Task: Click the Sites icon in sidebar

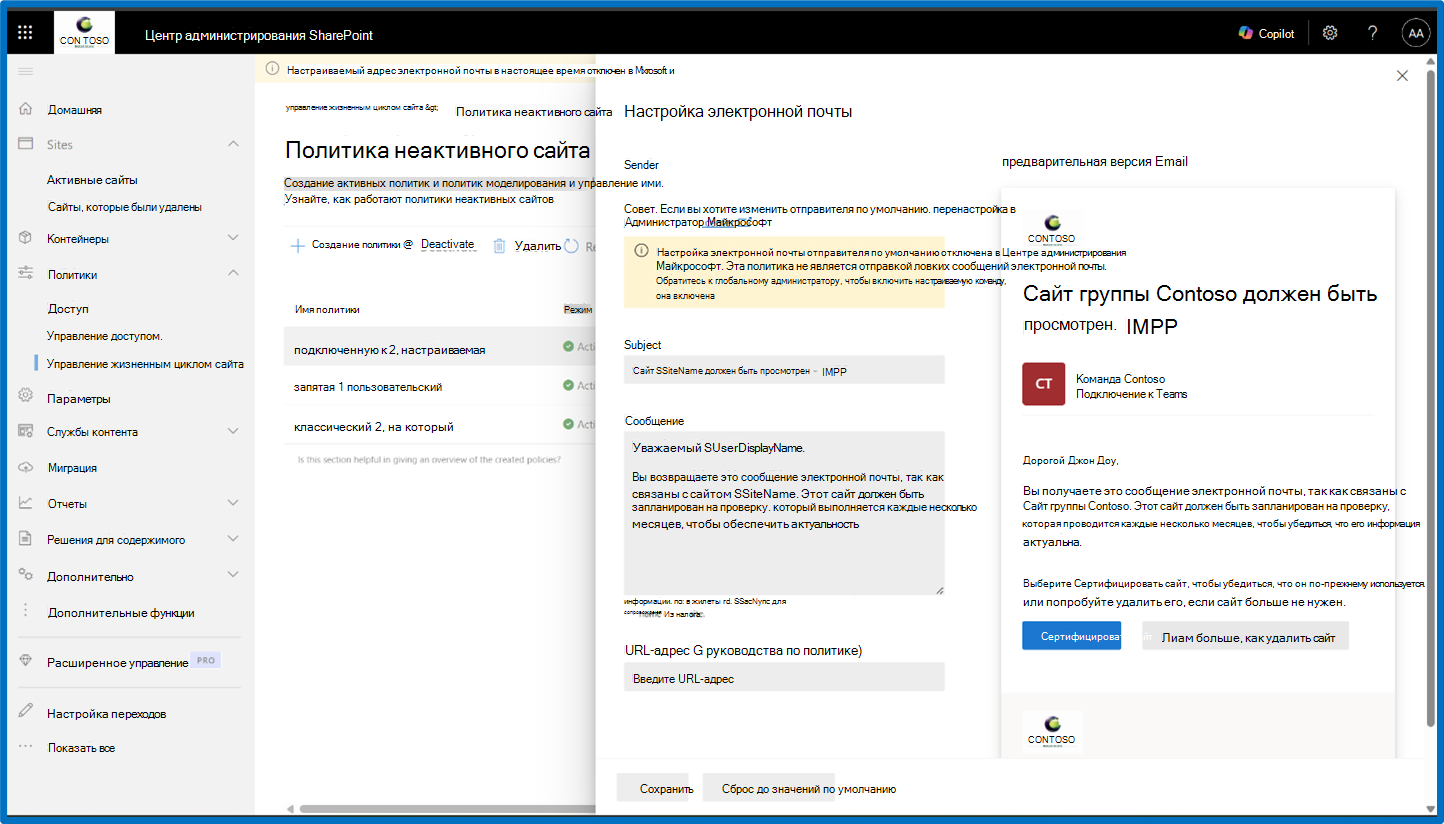Action: click(26, 144)
